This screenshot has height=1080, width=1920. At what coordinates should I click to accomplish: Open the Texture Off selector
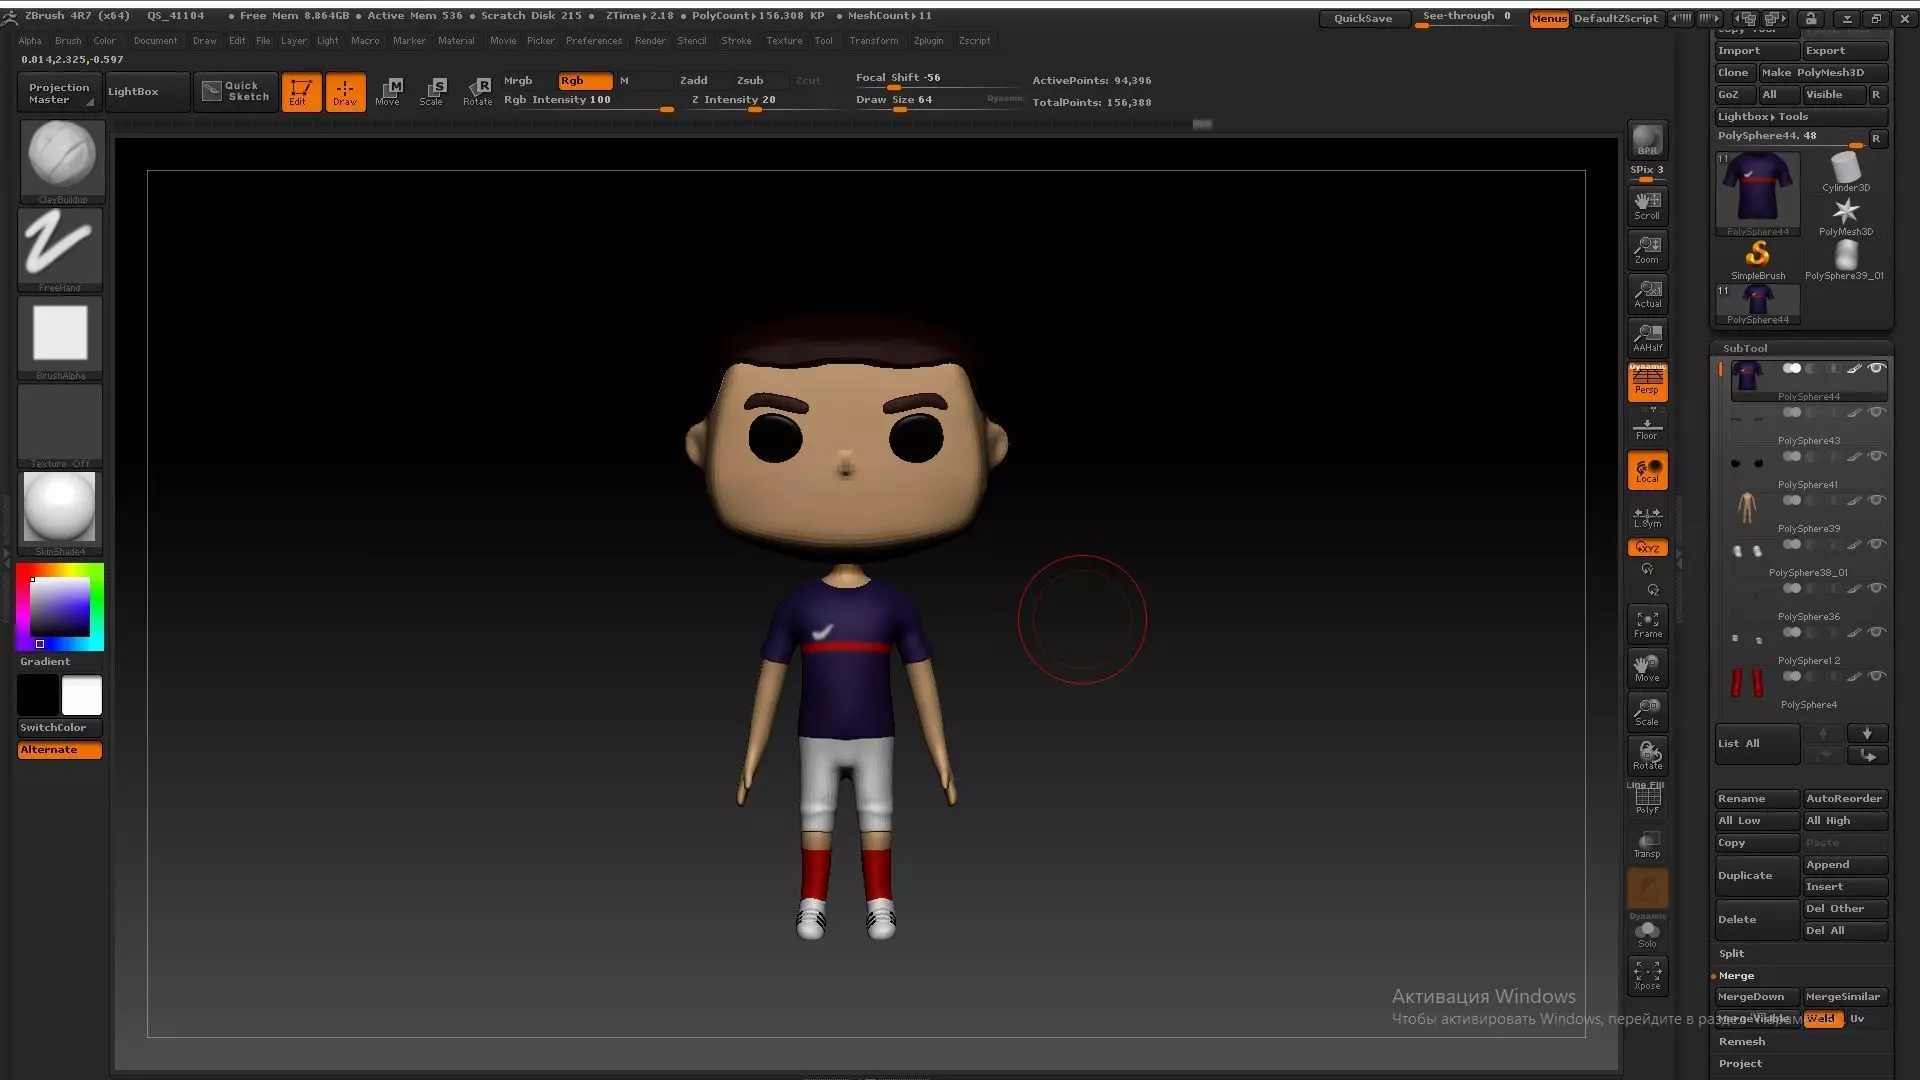[61, 425]
